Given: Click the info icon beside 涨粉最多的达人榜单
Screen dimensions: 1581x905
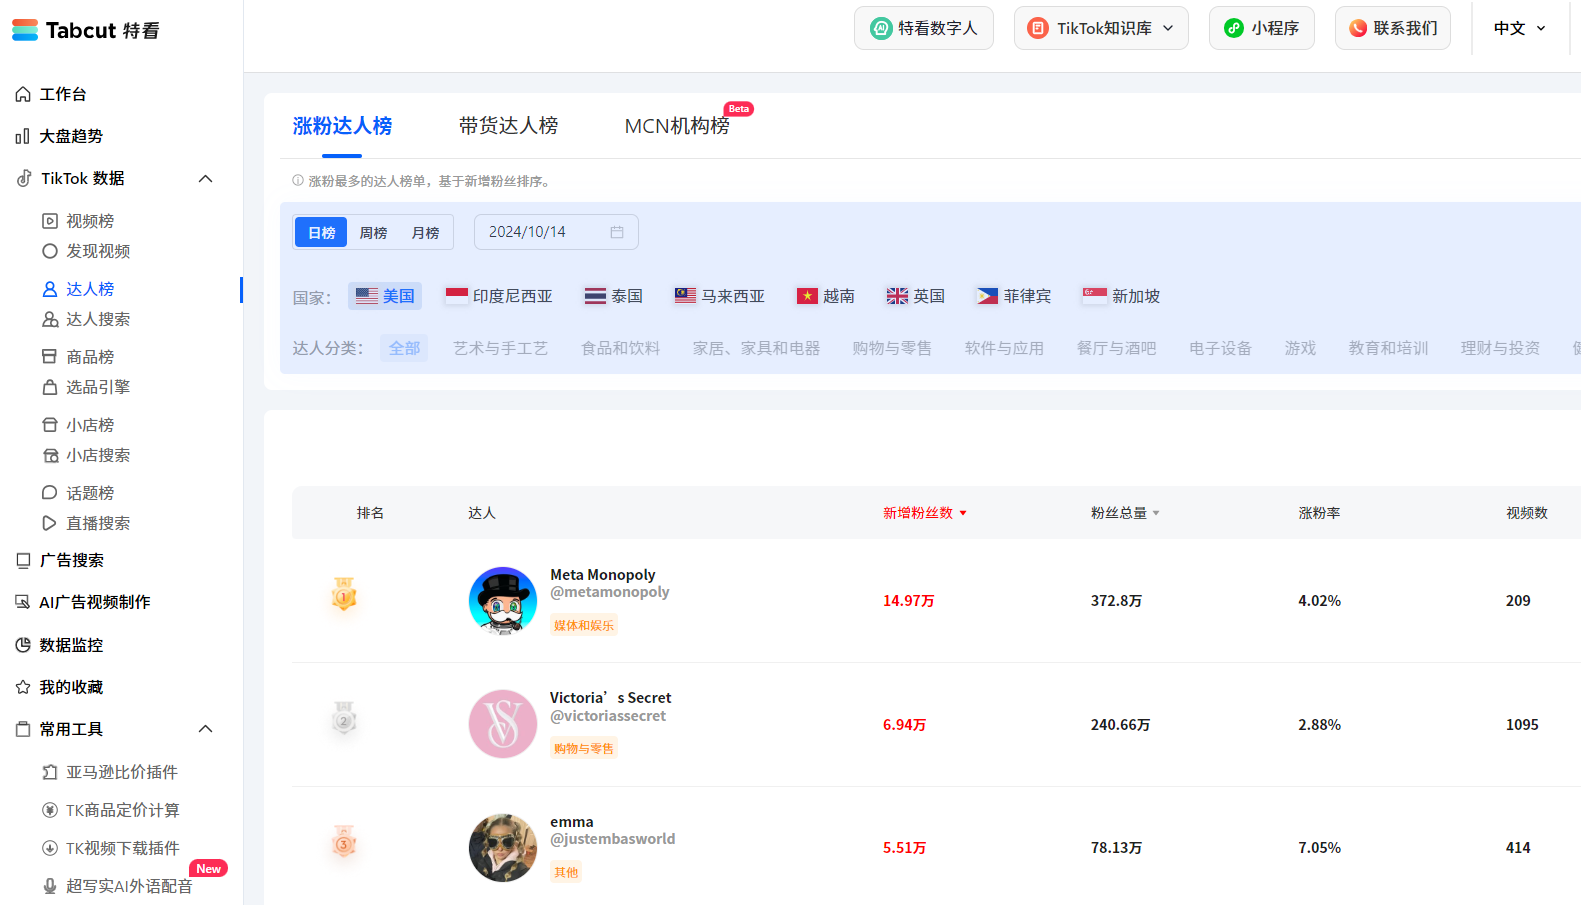Looking at the screenshot, I should point(298,181).
